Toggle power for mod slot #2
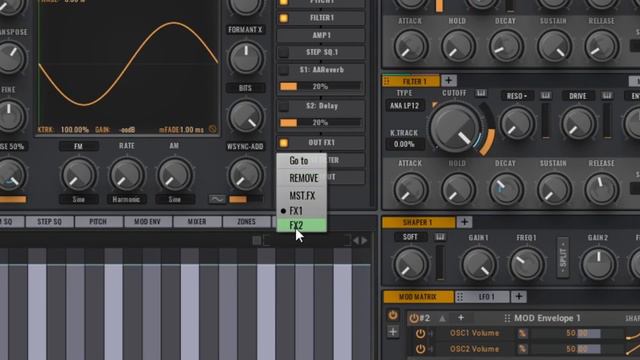640x360 pixels. click(414, 318)
